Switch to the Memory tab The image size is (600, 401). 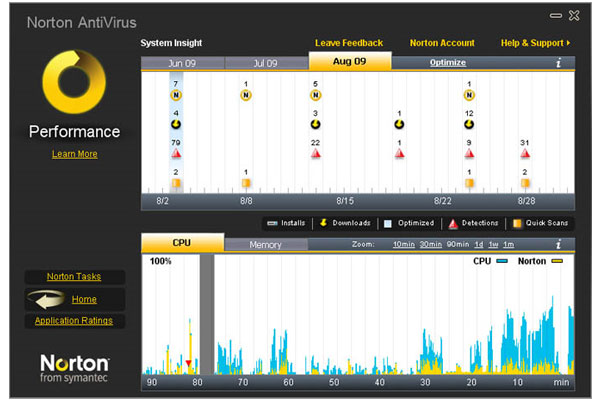266,245
